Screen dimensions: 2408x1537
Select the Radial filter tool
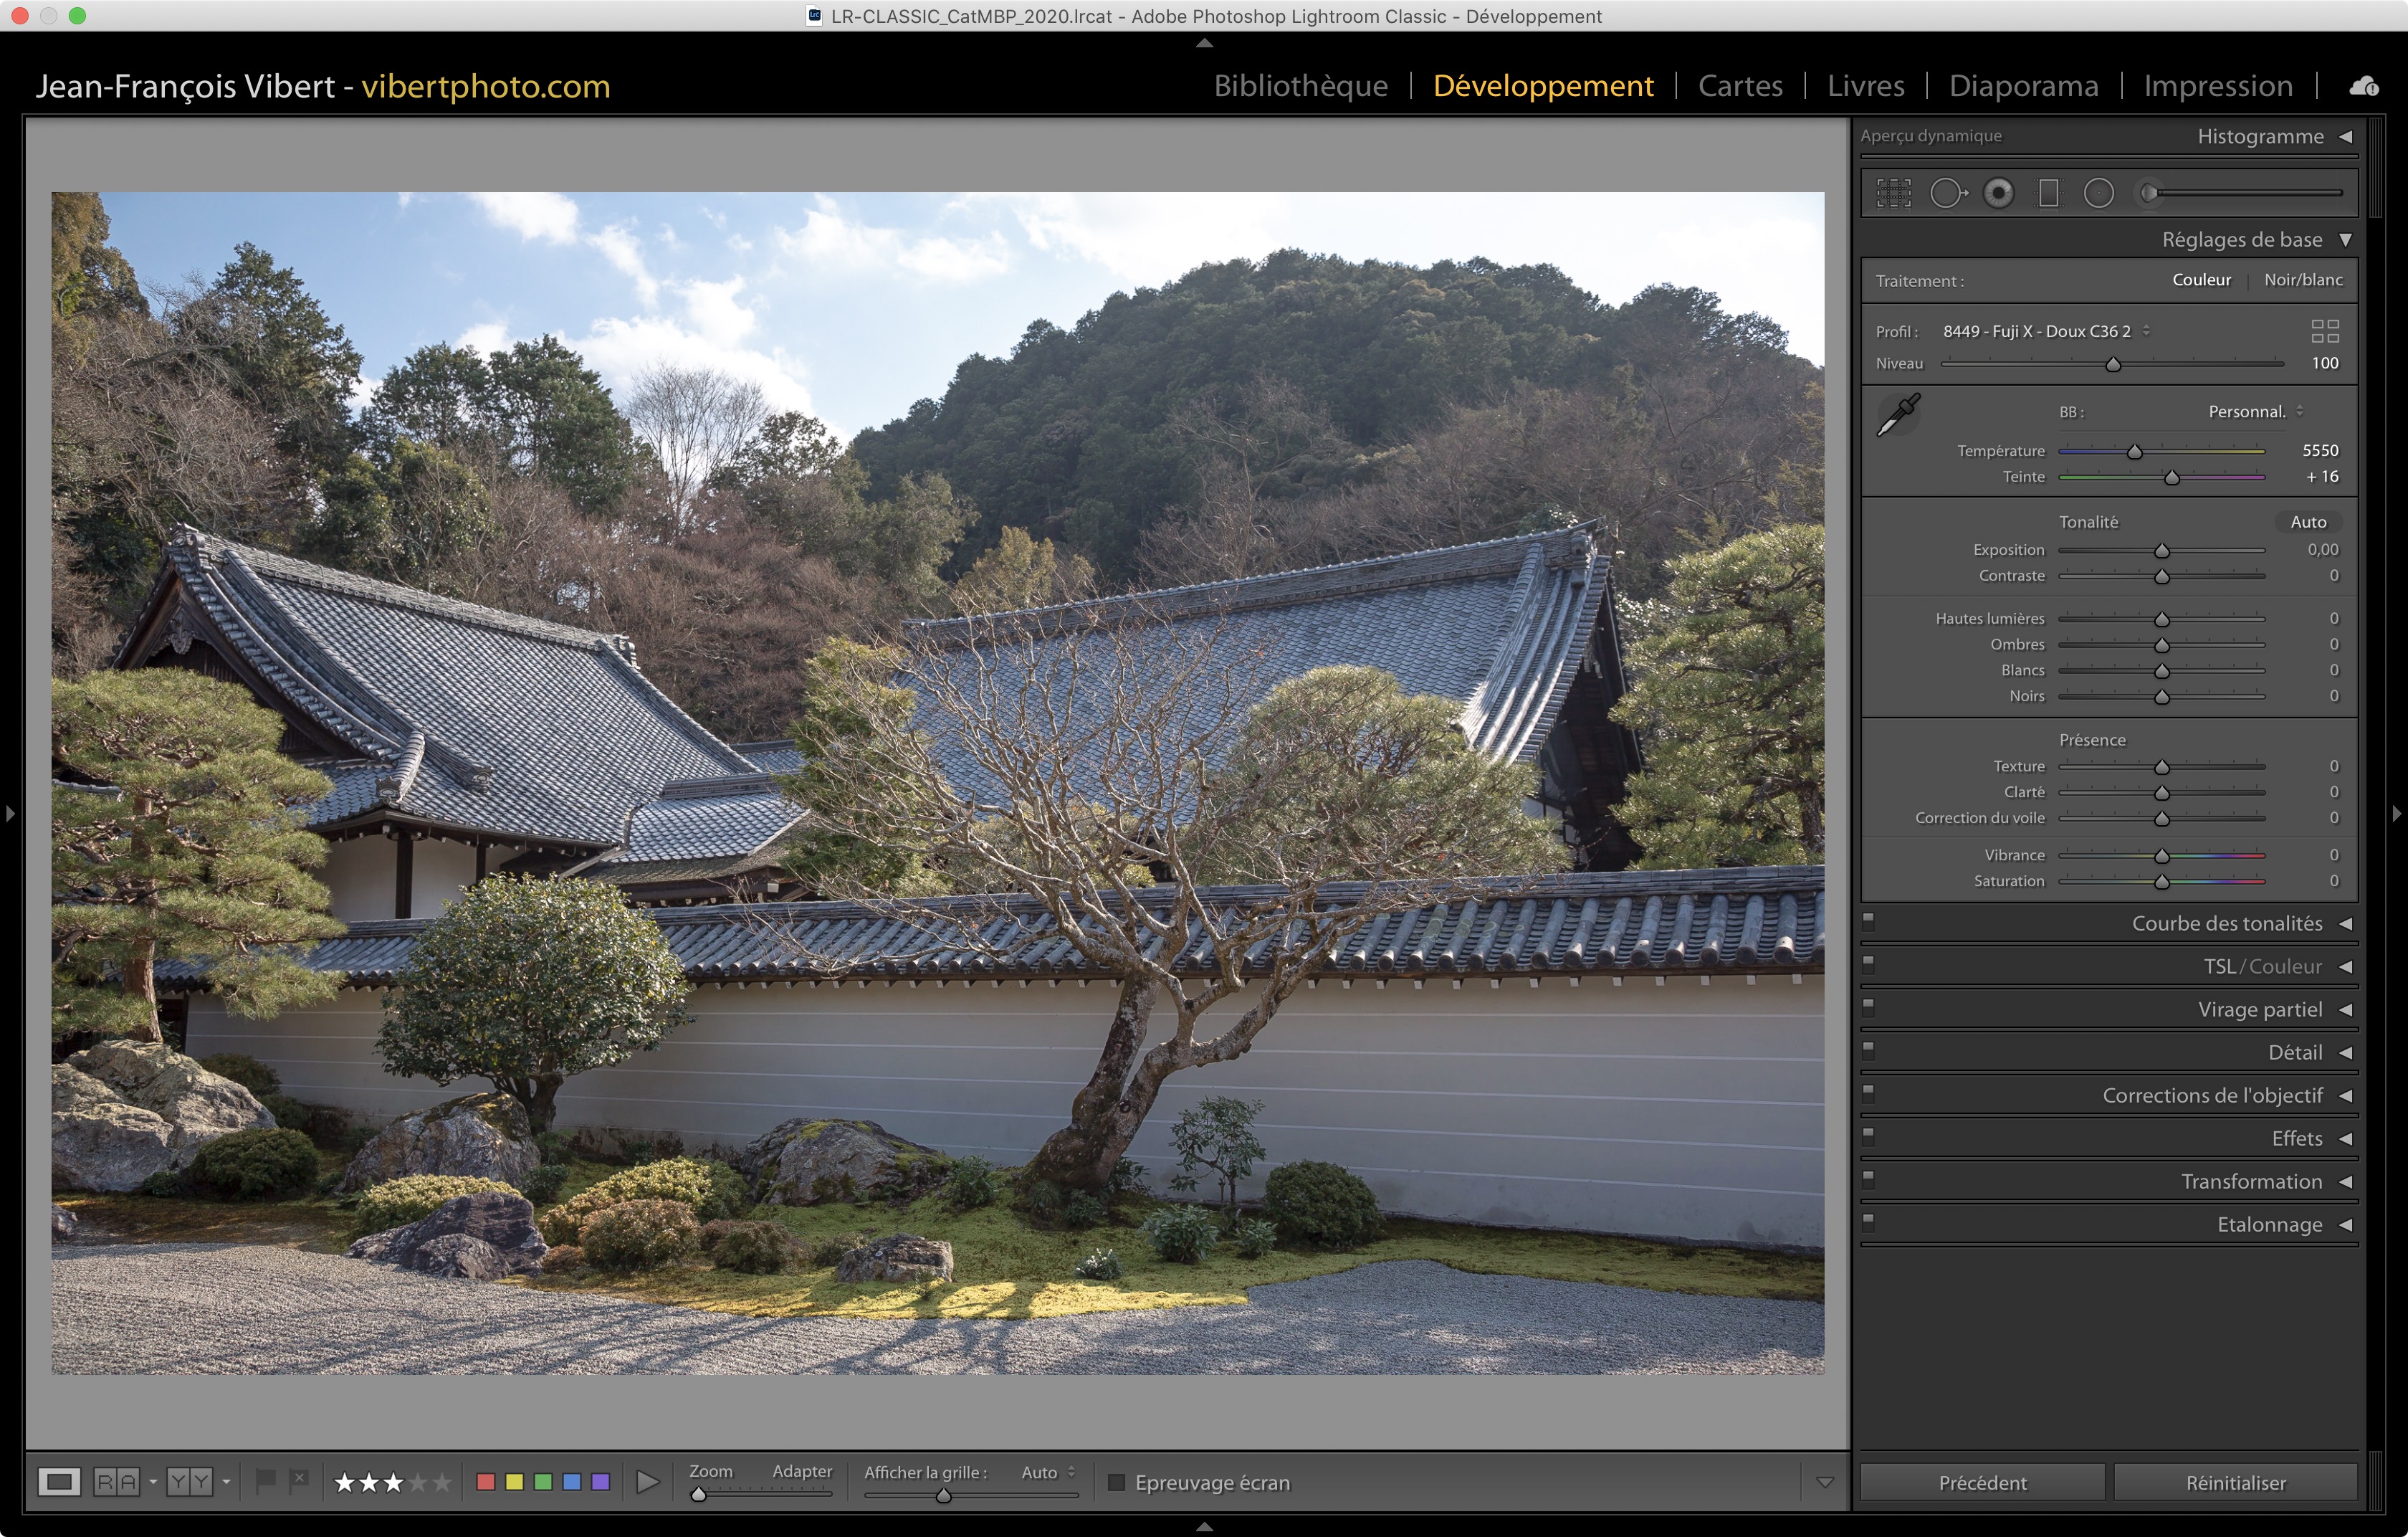[2098, 193]
